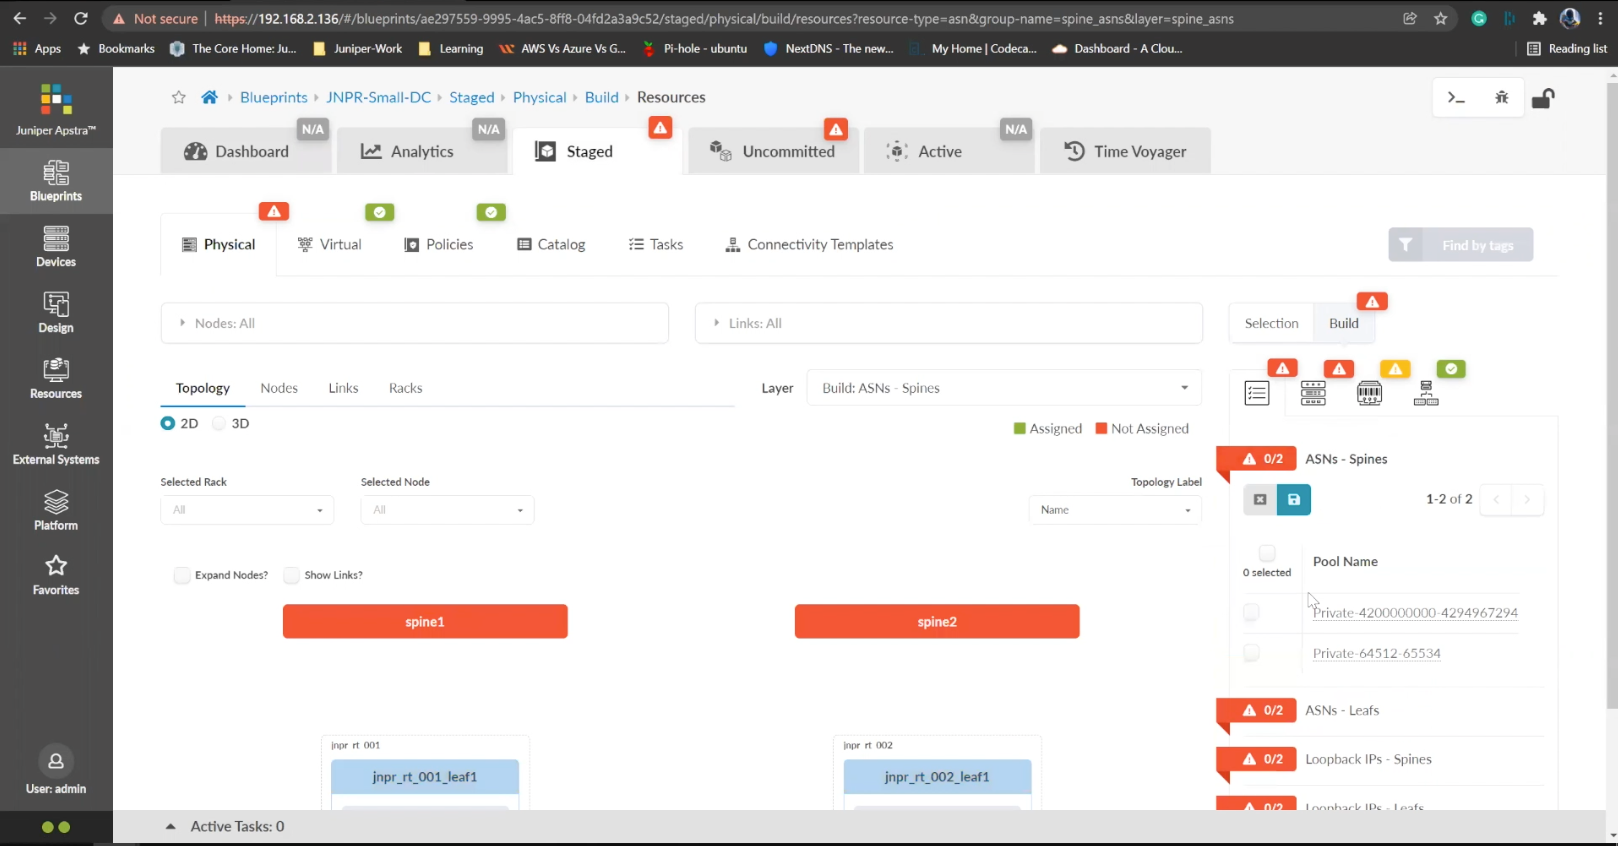Open the Topology Label dropdown
The image size is (1618, 846).
[x=1115, y=510]
